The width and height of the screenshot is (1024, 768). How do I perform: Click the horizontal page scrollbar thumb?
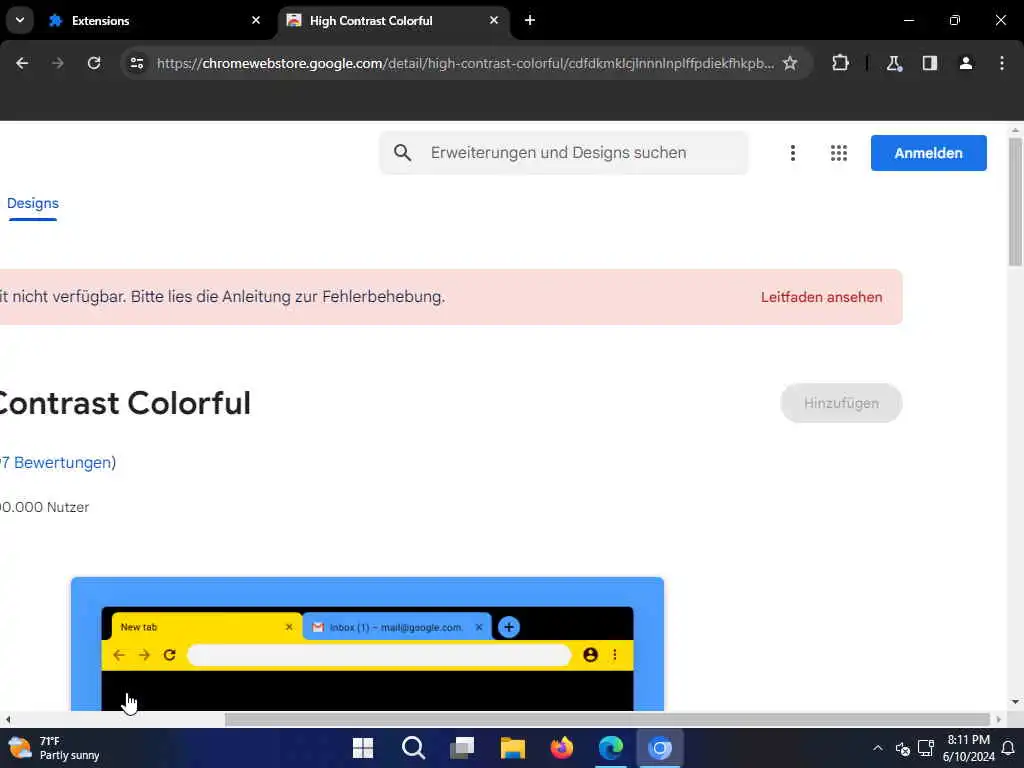(x=607, y=719)
